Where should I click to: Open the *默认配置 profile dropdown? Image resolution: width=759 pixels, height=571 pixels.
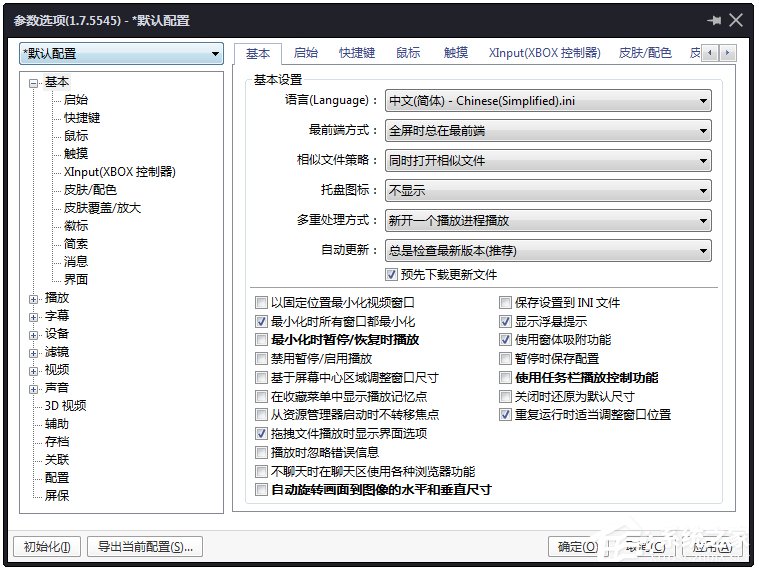coord(121,54)
